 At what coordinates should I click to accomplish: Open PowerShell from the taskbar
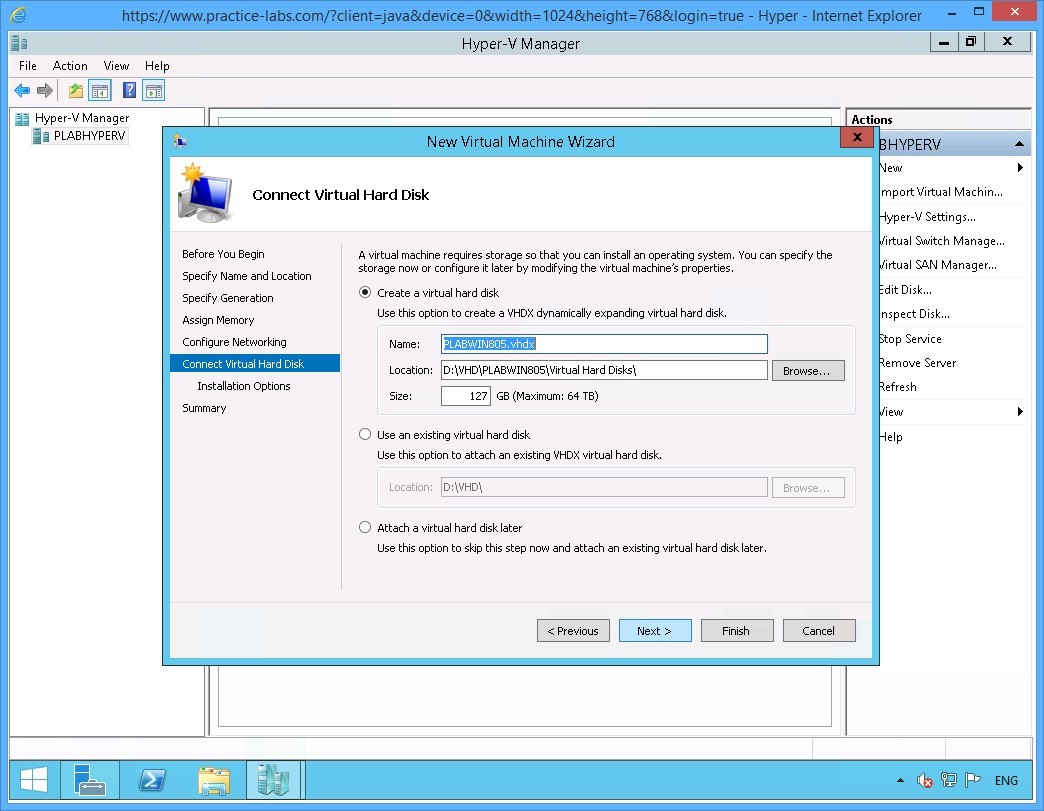pos(152,780)
